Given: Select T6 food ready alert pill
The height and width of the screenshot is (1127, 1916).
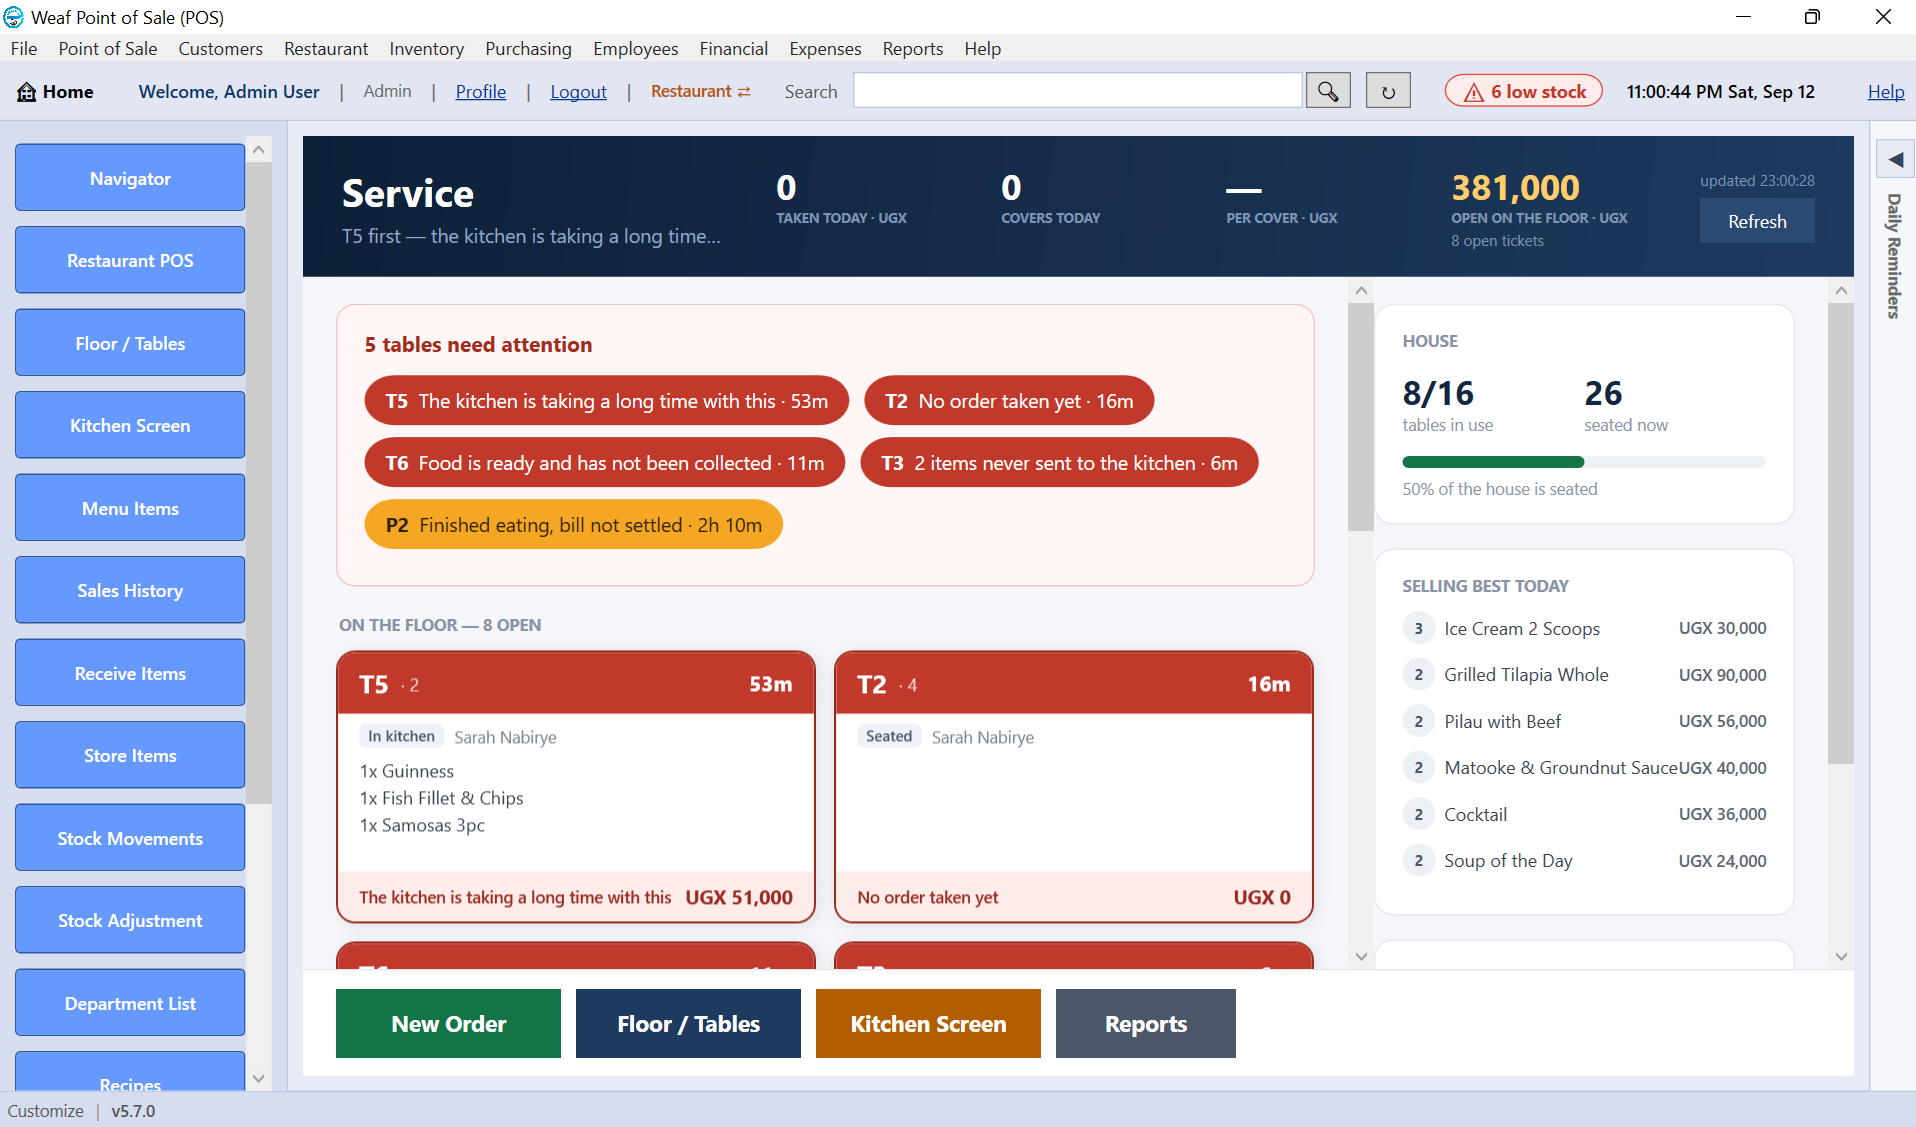Looking at the screenshot, I should [x=605, y=463].
